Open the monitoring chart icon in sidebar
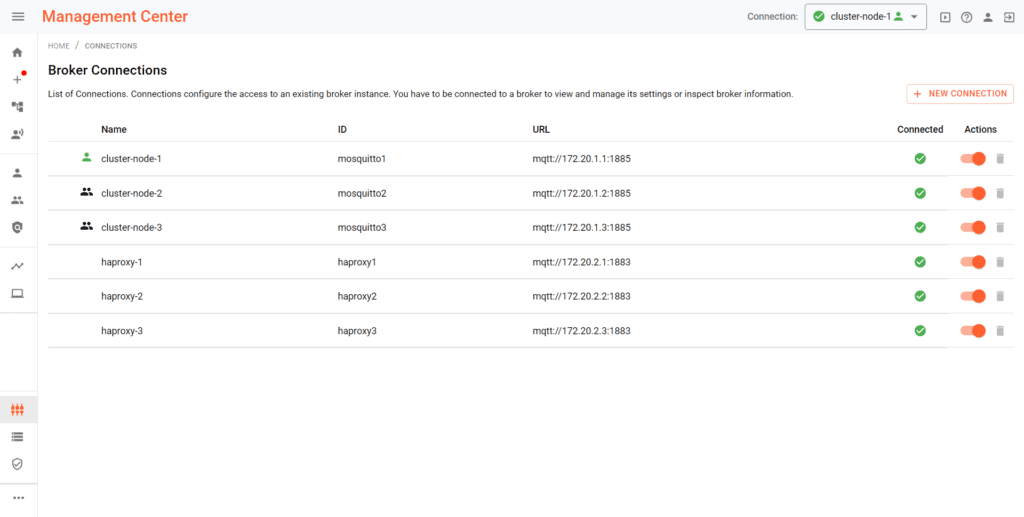1024x517 pixels. 17,267
